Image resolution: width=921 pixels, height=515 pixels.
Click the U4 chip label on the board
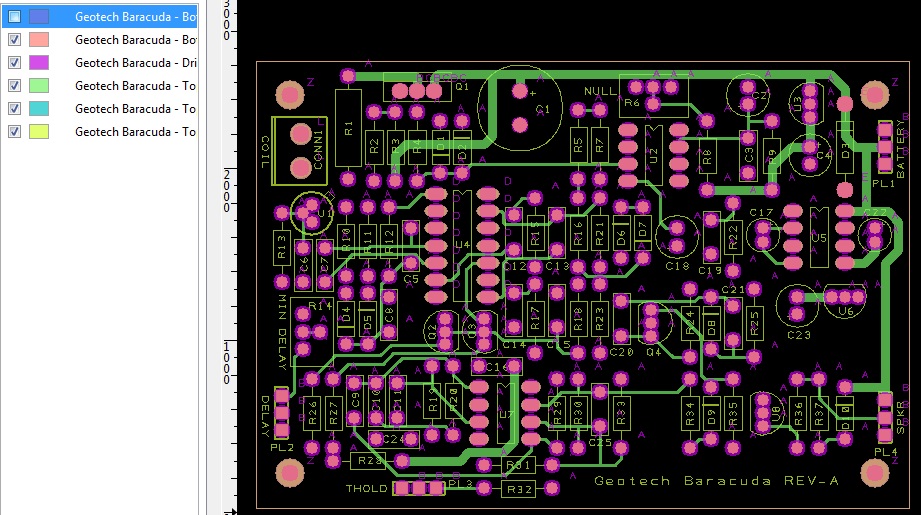(x=462, y=244)
